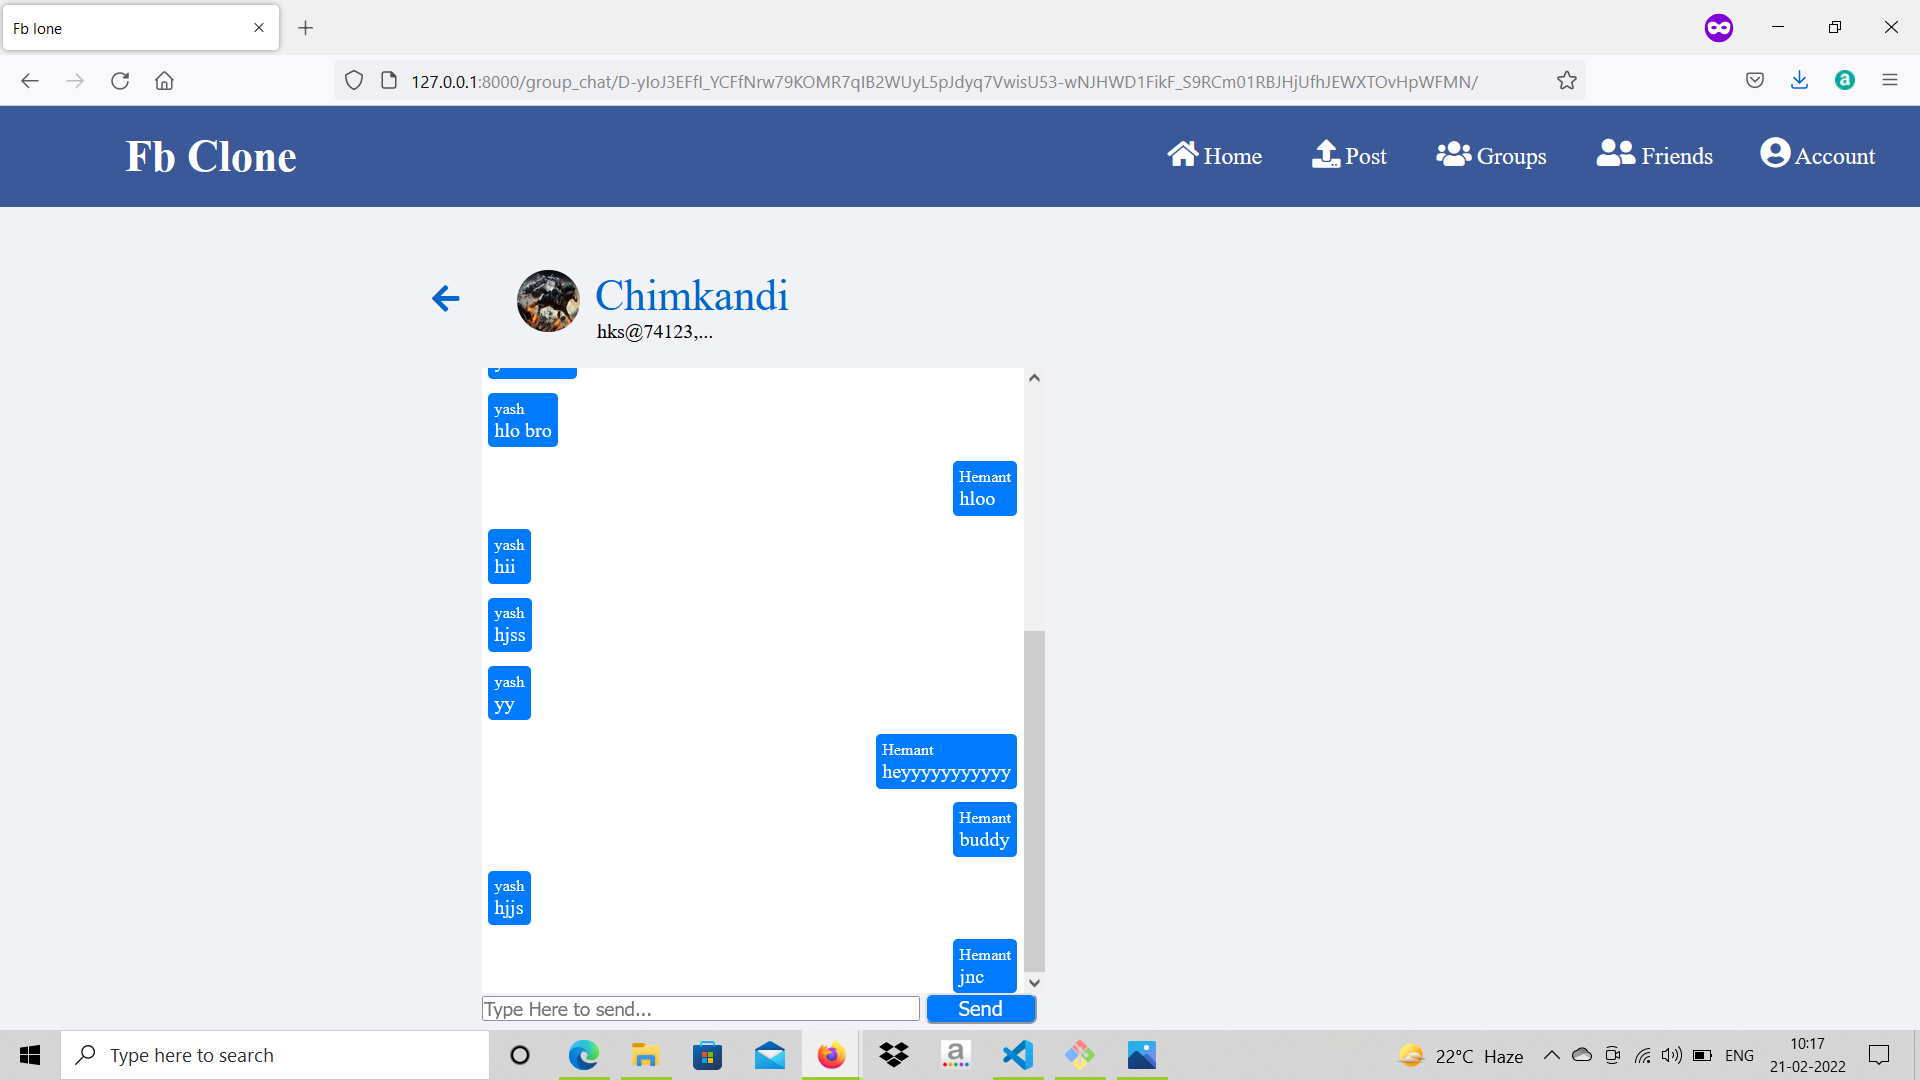Reload the page with the refresh icon
This screenshot has height=1080, width=1920.
click(120, 81)
